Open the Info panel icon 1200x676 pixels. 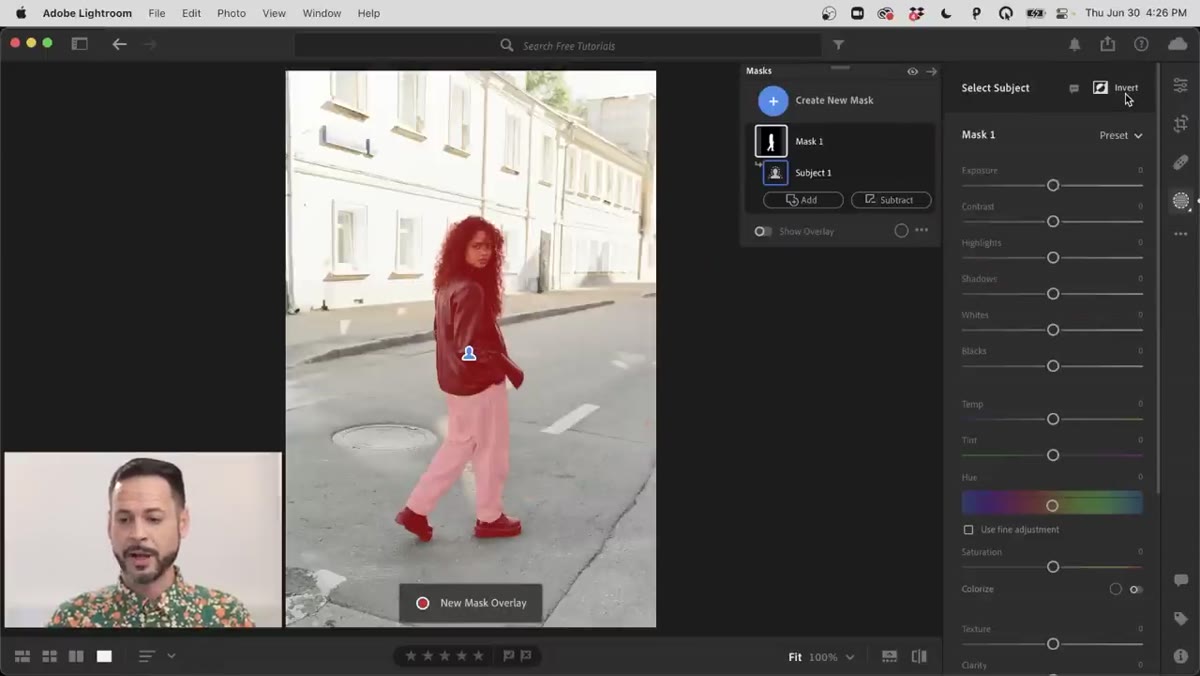1181,657
